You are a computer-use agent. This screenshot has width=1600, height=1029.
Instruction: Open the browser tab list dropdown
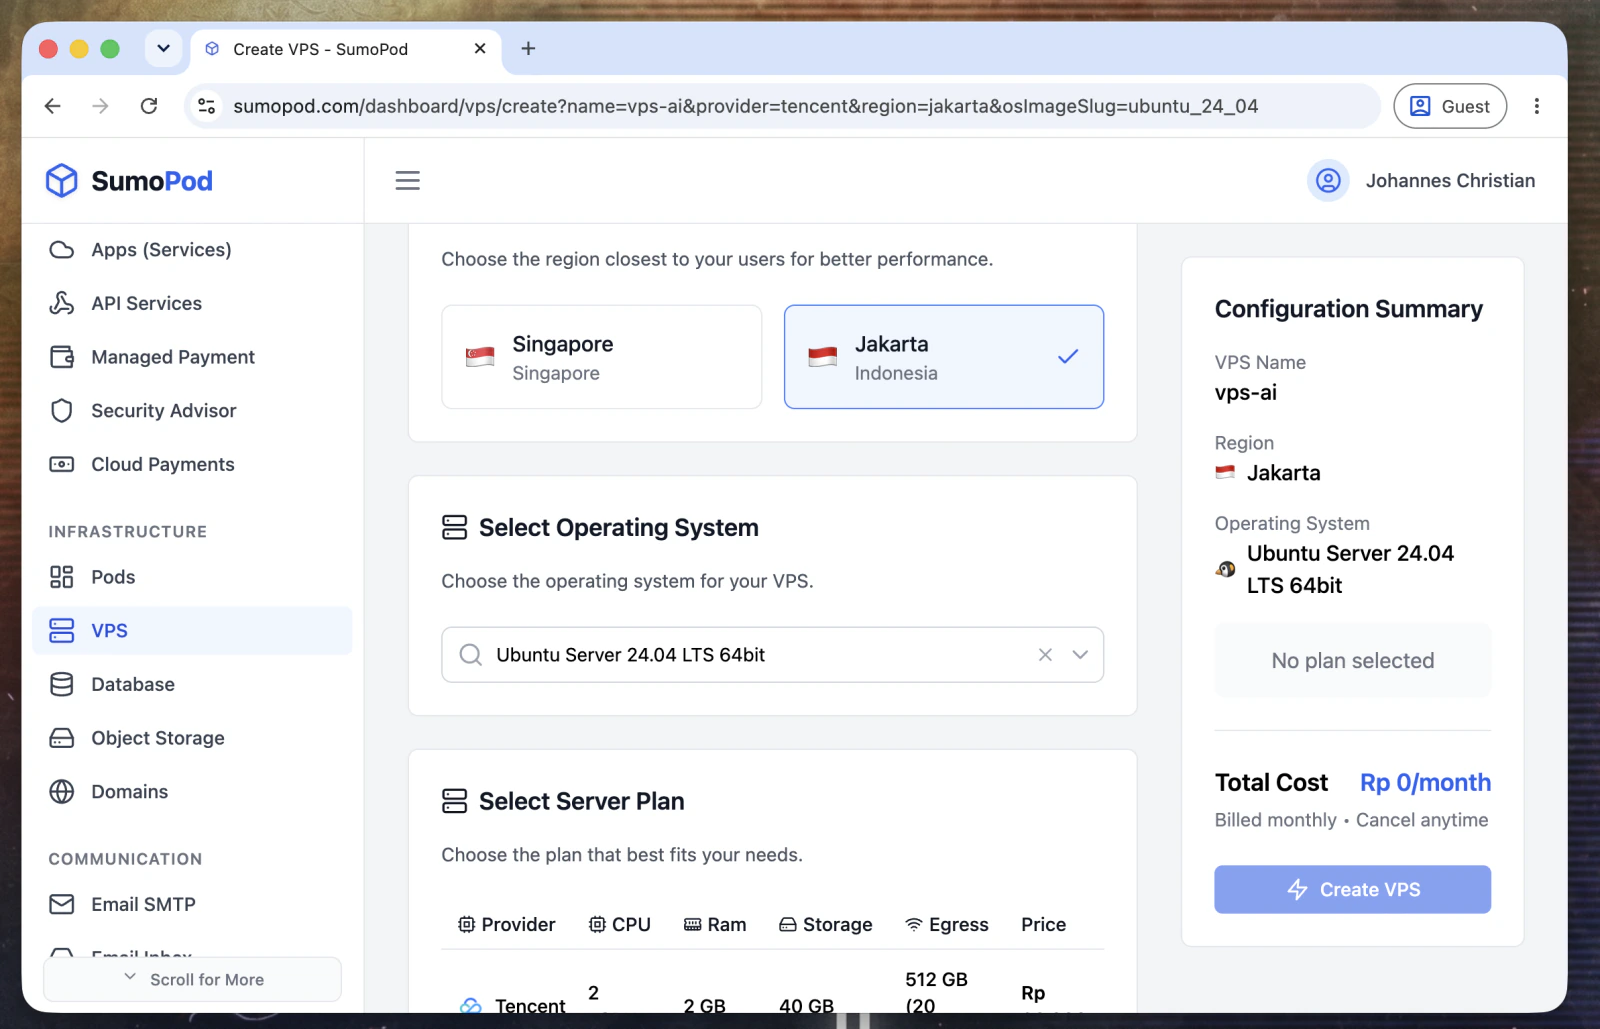pos(163,48)
